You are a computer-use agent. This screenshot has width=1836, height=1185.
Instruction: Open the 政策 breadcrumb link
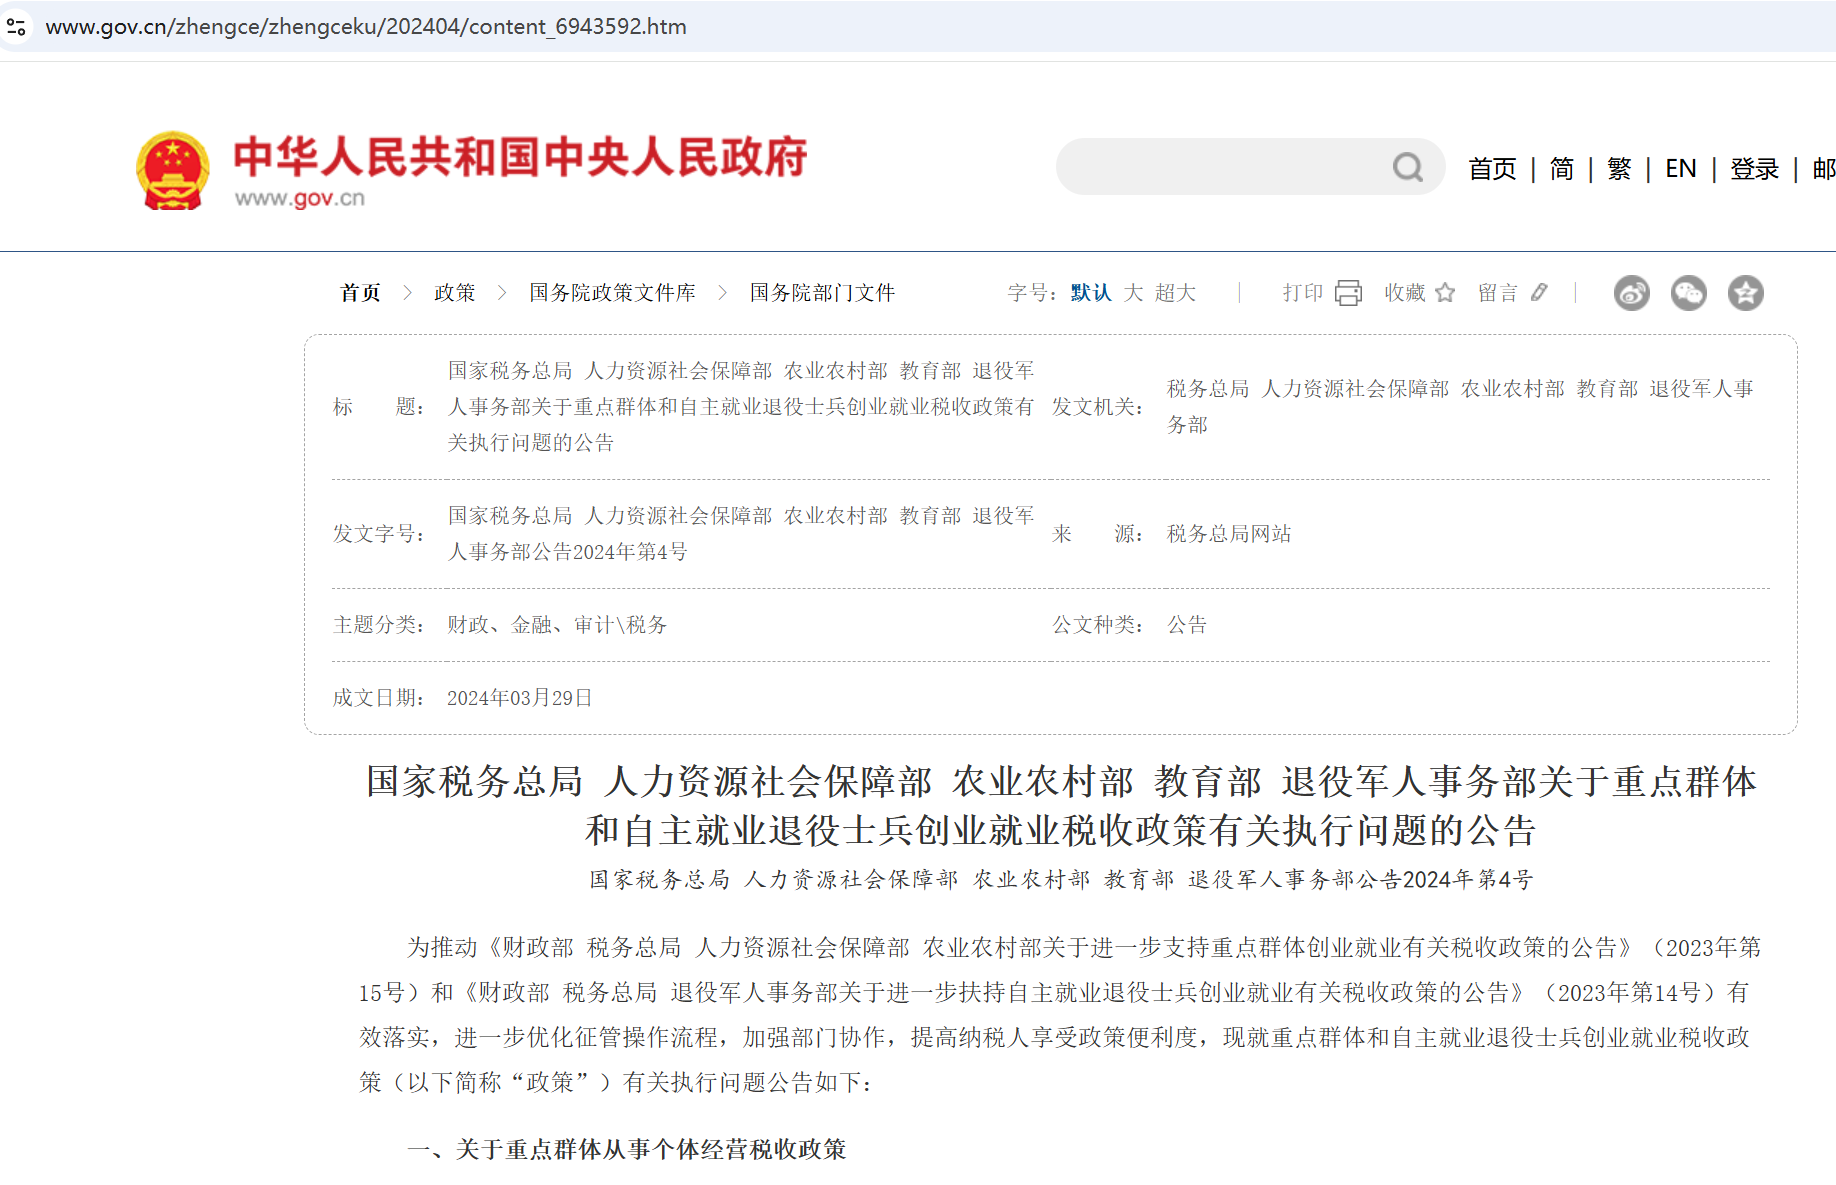pos(455,292)
